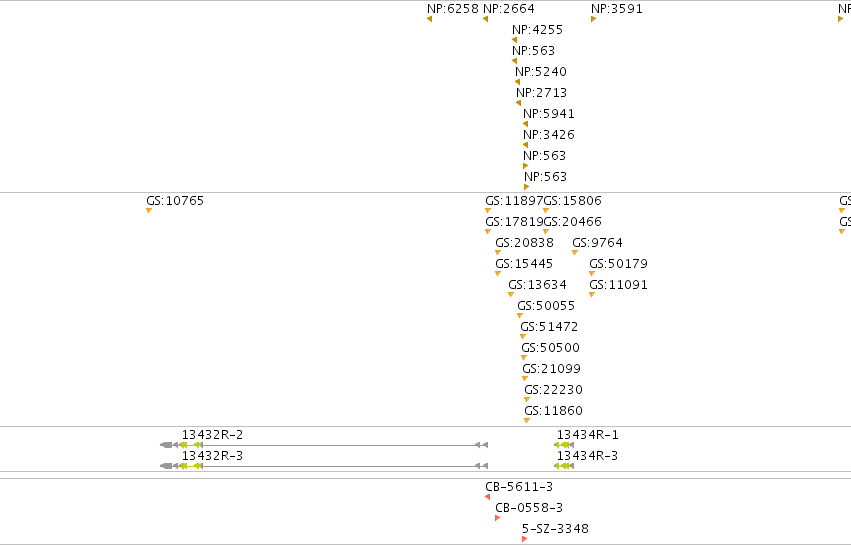Screen dimensions: 851x545
Task: Select the 13432R-2 transcript label
Action: click(212, 435)
